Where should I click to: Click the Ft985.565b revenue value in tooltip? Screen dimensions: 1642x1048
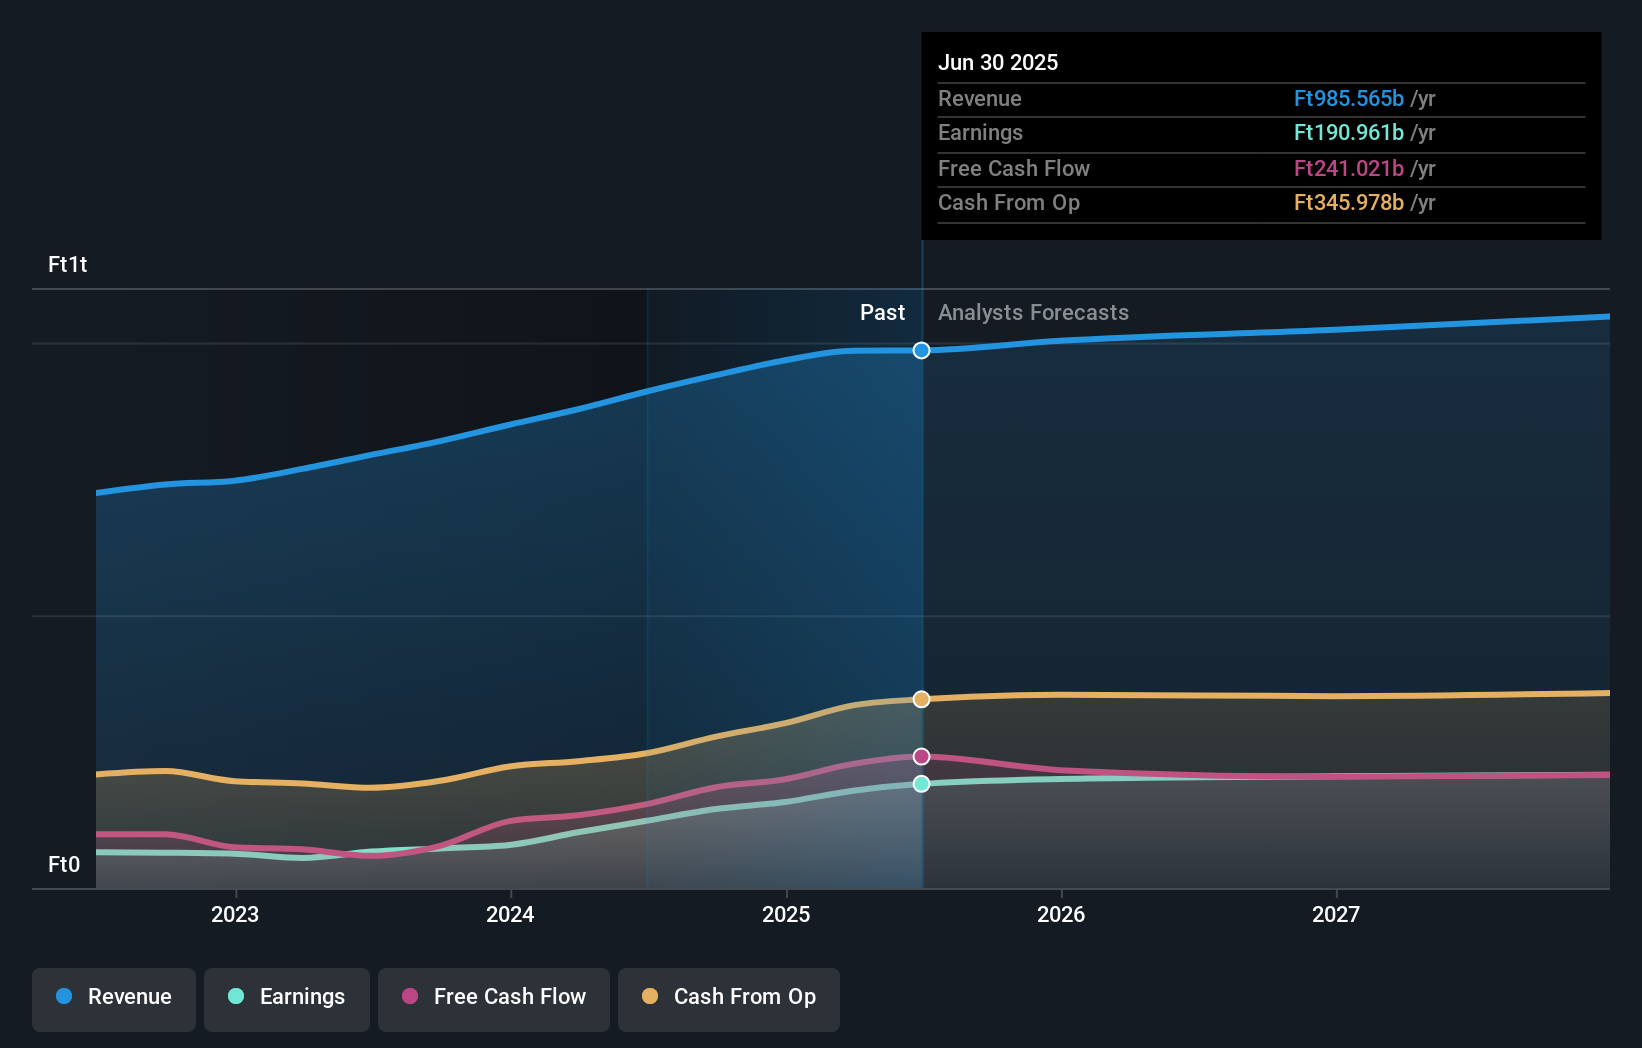click(x=1350, y=99)
